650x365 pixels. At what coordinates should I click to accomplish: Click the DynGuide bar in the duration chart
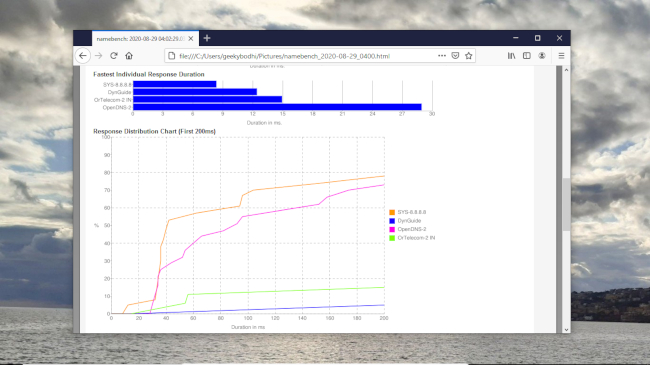click(x=195, y=92)
